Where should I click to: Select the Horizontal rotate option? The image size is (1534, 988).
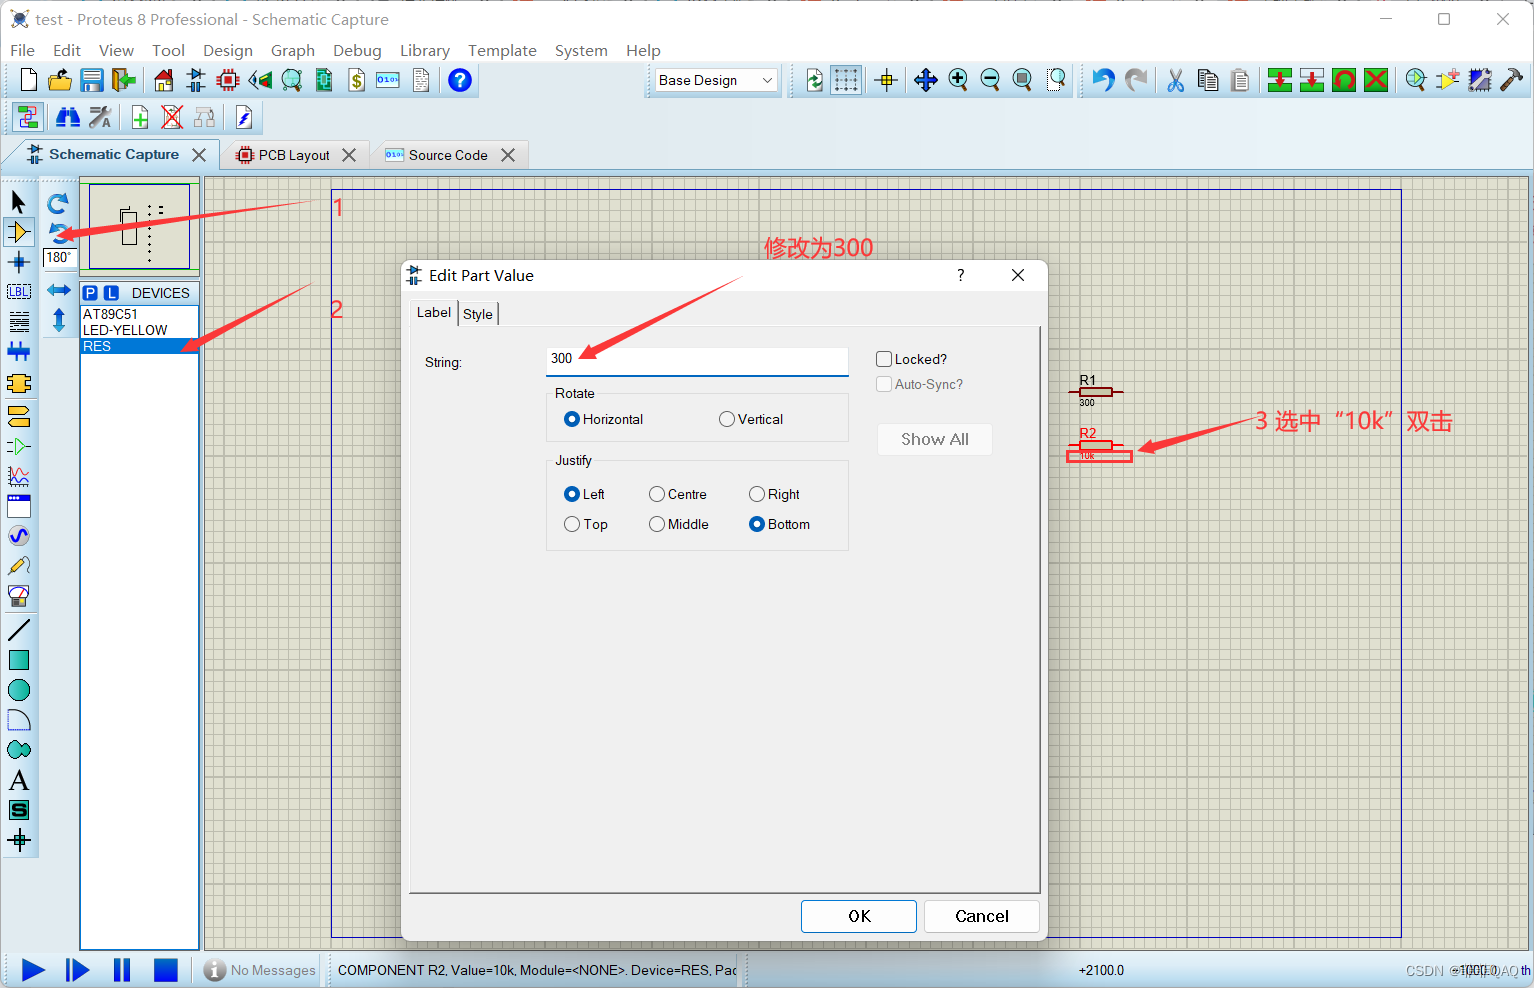click(572, 419)
